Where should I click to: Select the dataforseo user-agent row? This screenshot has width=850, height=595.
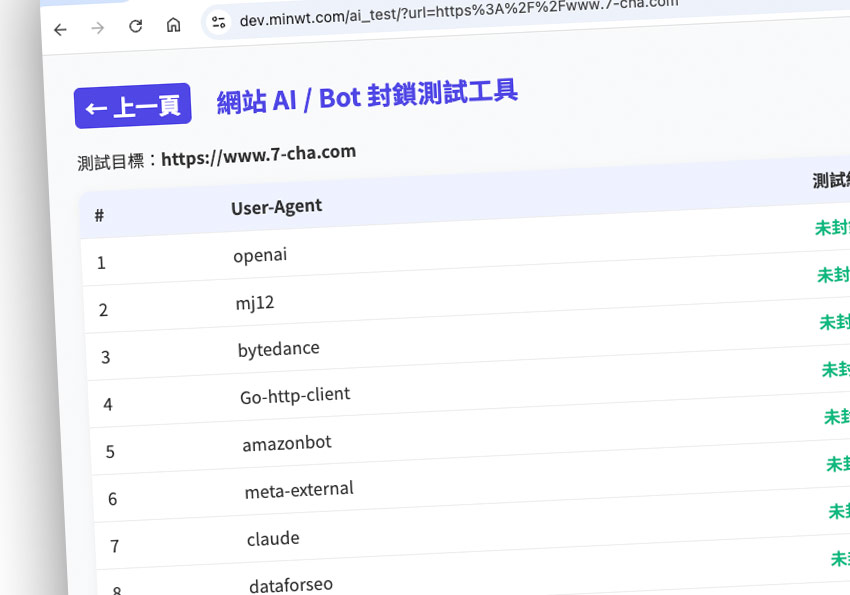click(291, 584)
